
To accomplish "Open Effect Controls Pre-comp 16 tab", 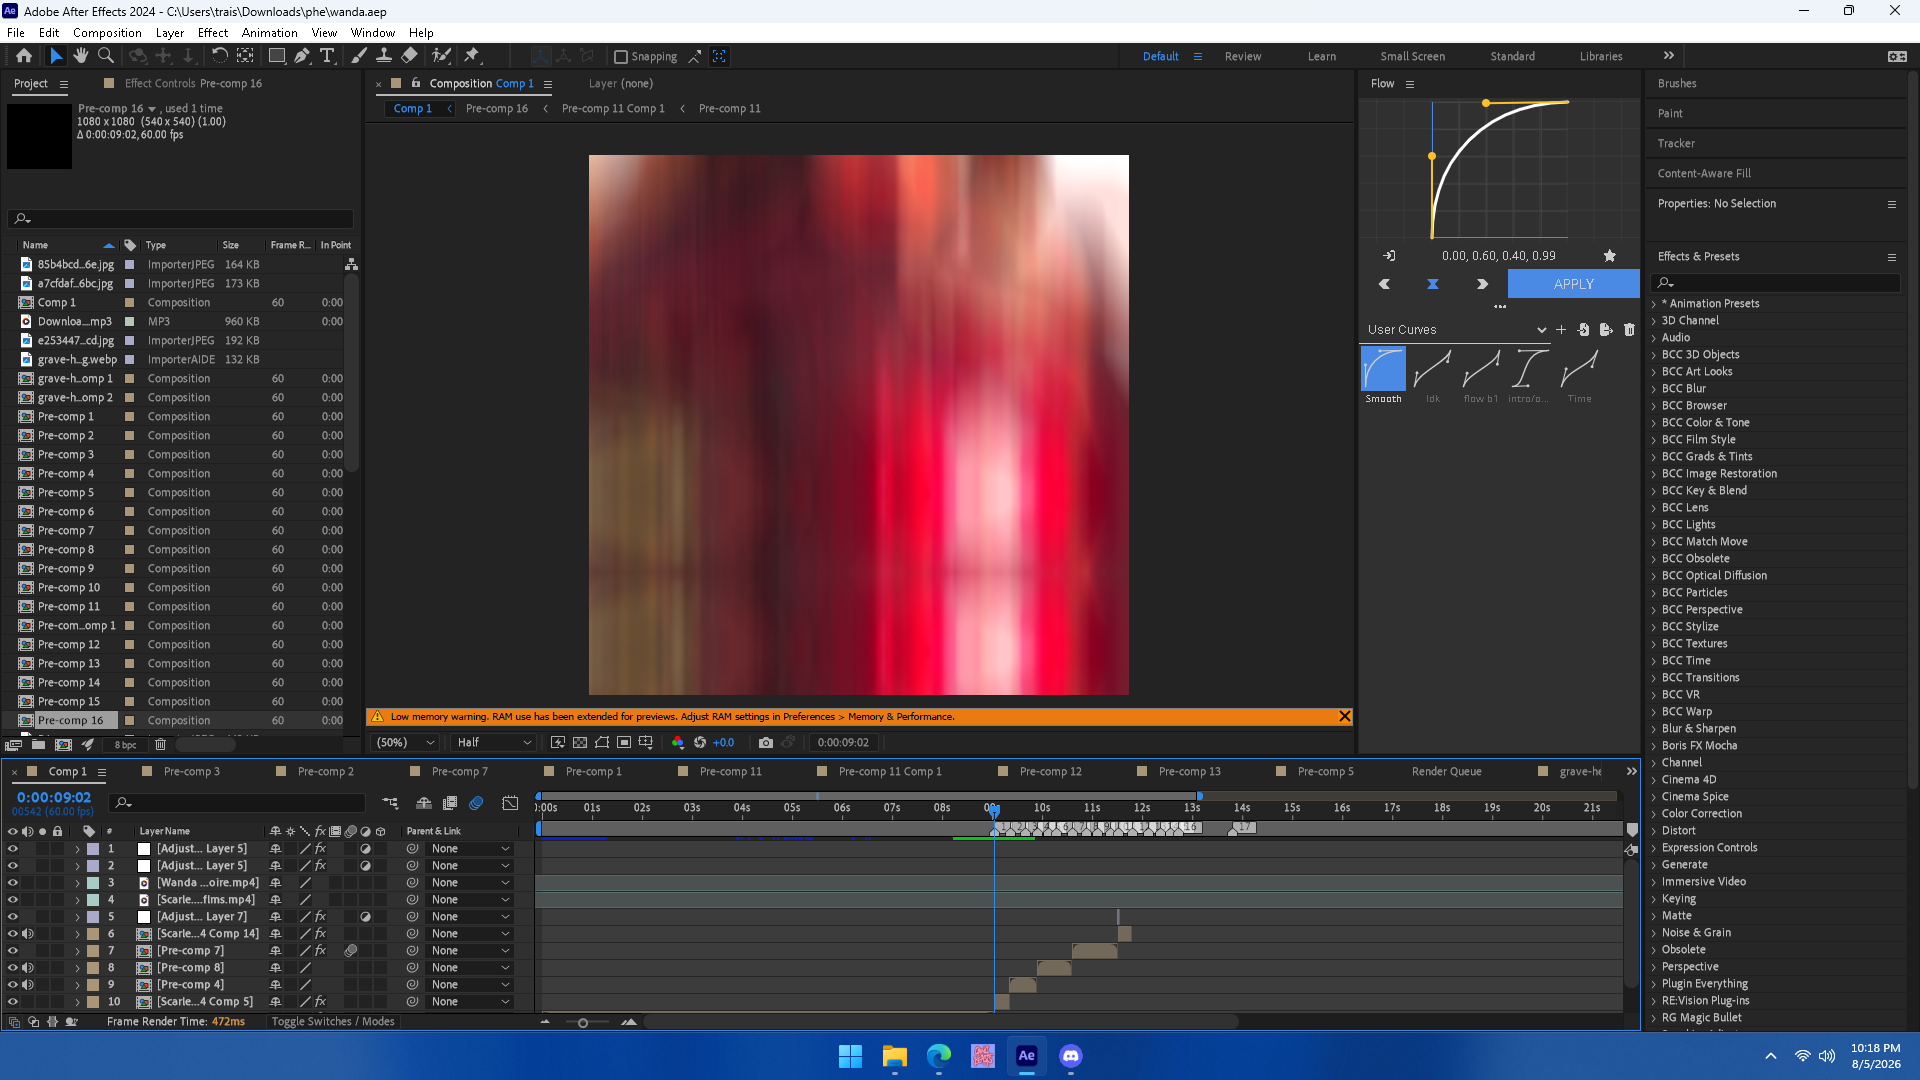I will coord(192,83).
